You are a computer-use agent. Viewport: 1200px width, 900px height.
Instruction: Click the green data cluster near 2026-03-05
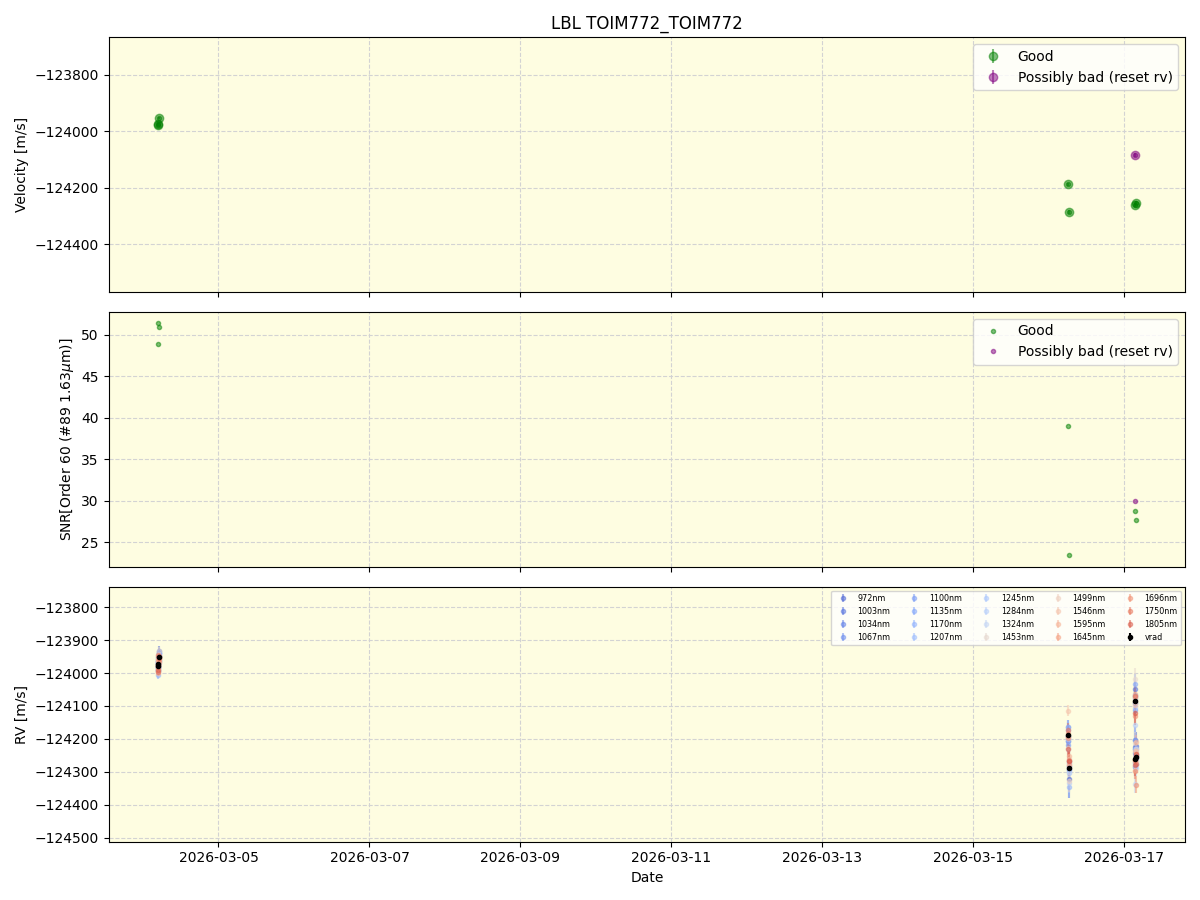158,120
